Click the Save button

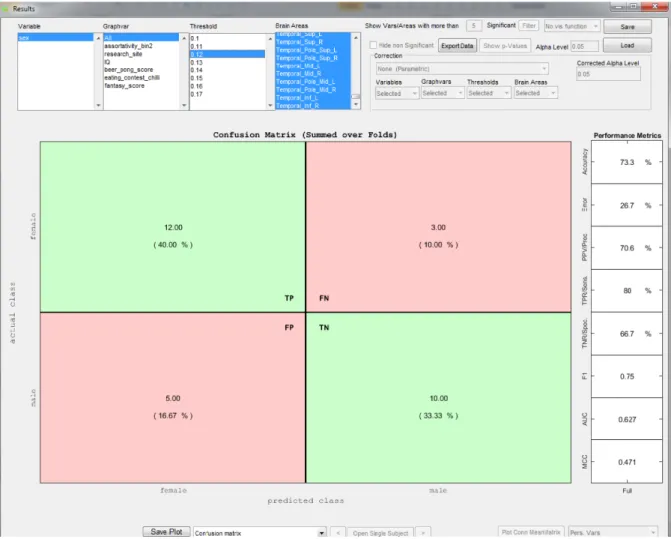627,27
